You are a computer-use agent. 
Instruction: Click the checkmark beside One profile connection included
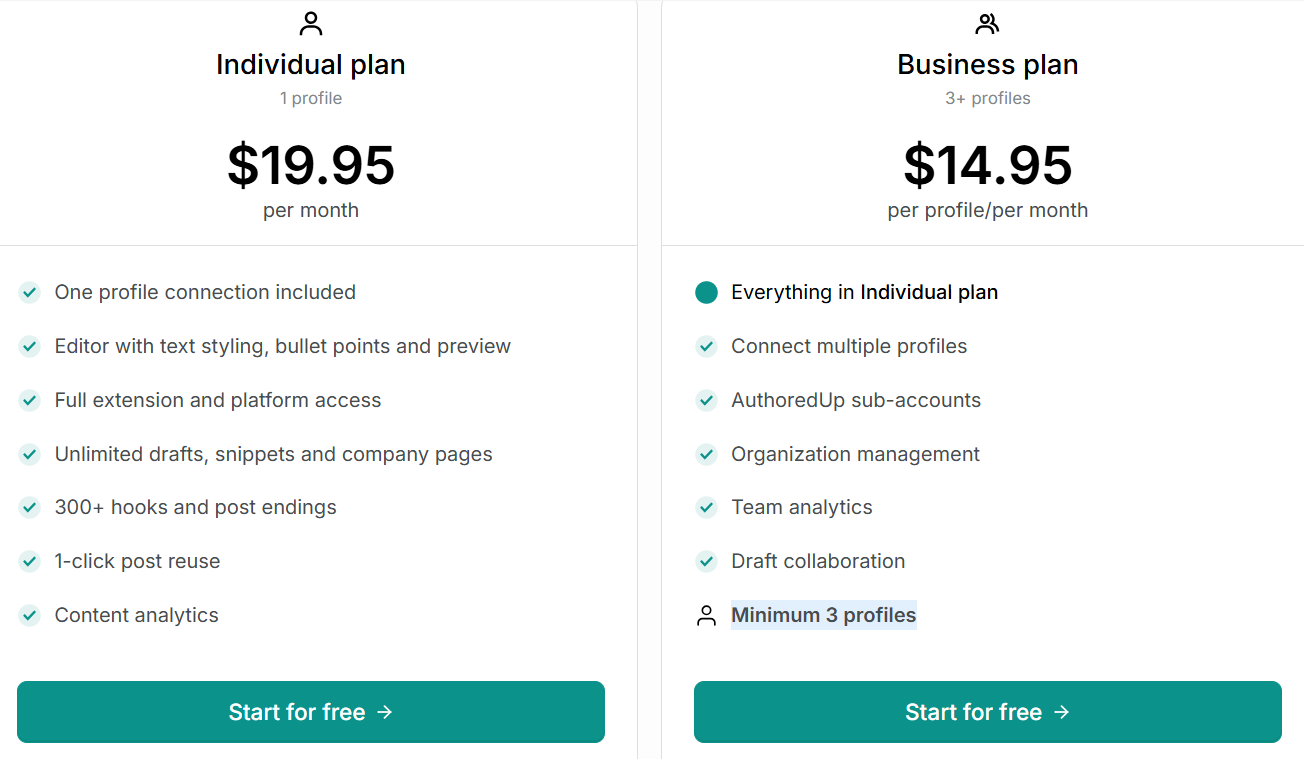click(29, 292)
